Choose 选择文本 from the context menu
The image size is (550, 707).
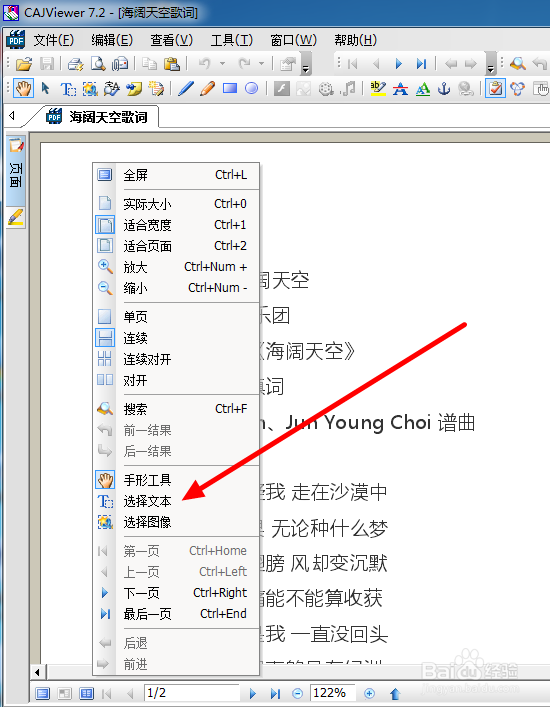pos(176,501)
